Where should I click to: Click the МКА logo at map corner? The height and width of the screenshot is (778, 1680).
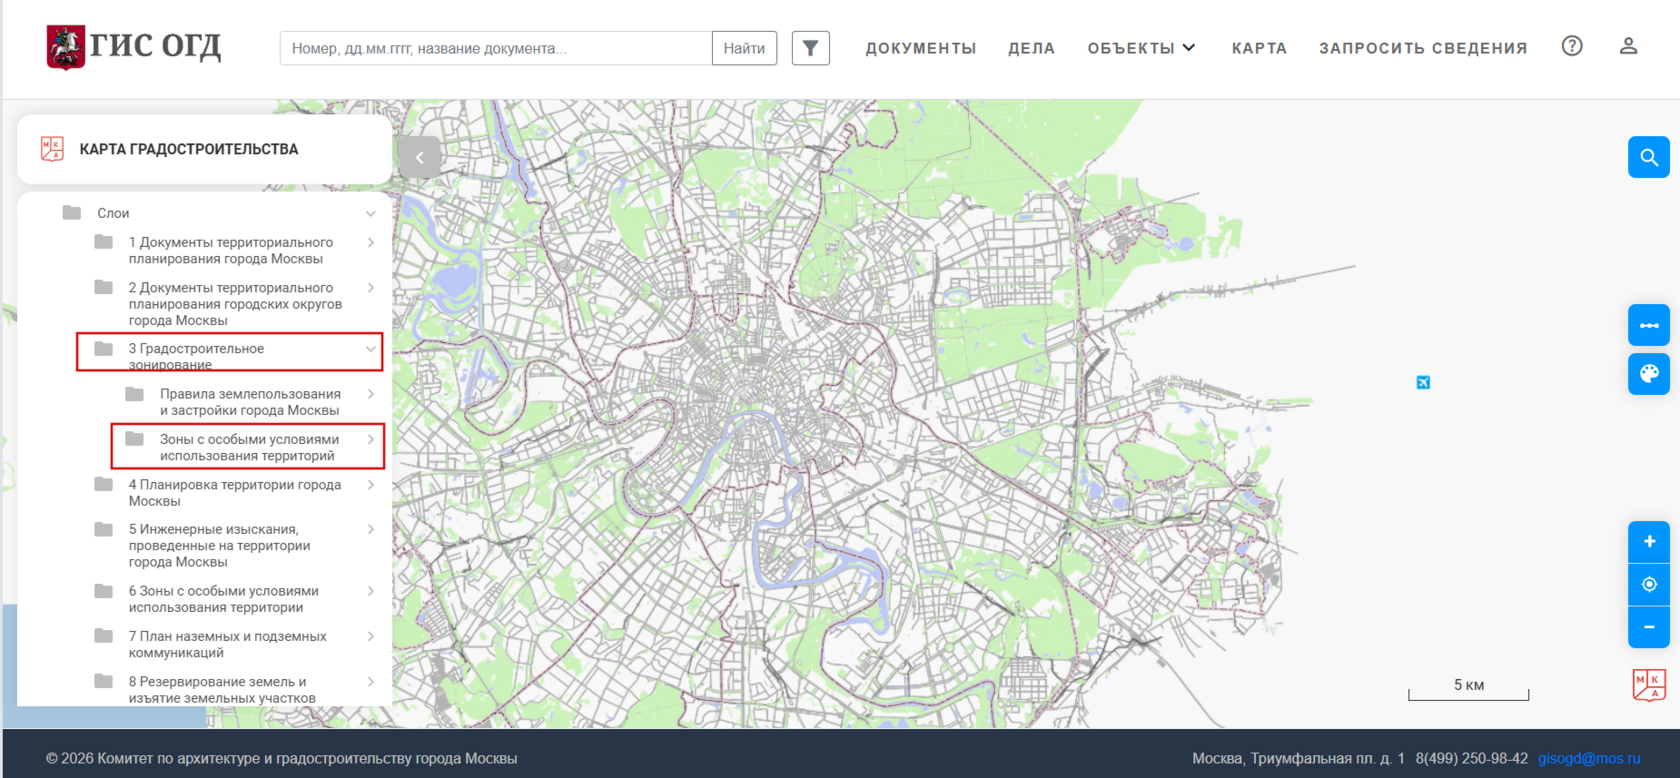[1649, 685]
